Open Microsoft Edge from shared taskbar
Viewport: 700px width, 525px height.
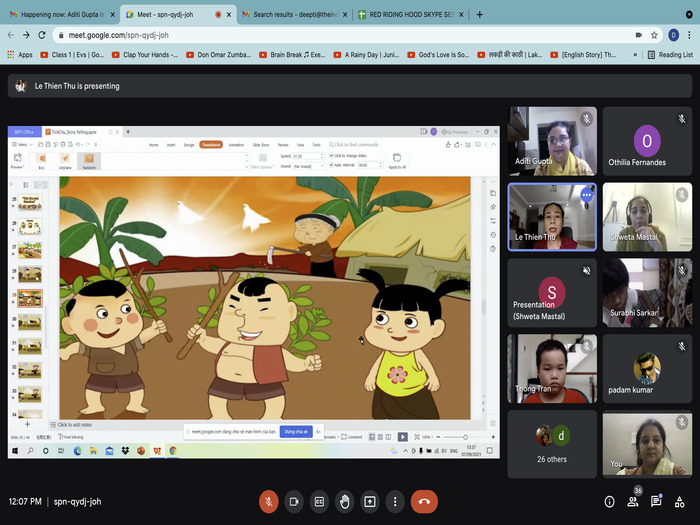coord(78,451)
